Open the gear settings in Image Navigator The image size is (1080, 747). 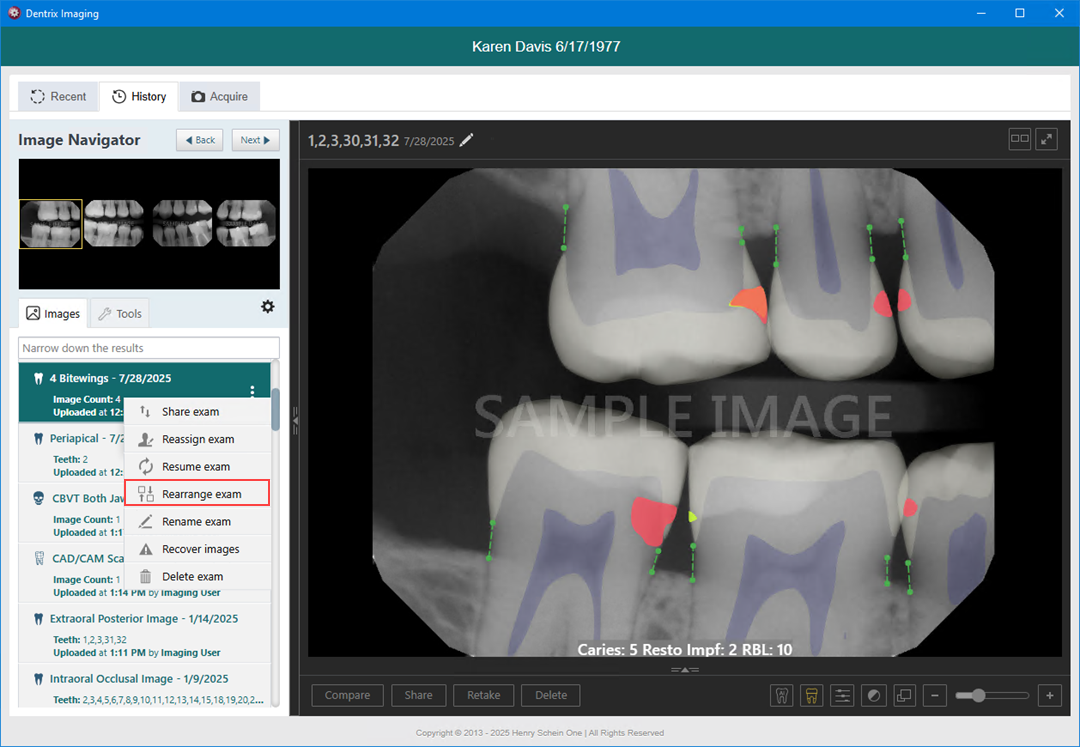click(x=267, y=307)
